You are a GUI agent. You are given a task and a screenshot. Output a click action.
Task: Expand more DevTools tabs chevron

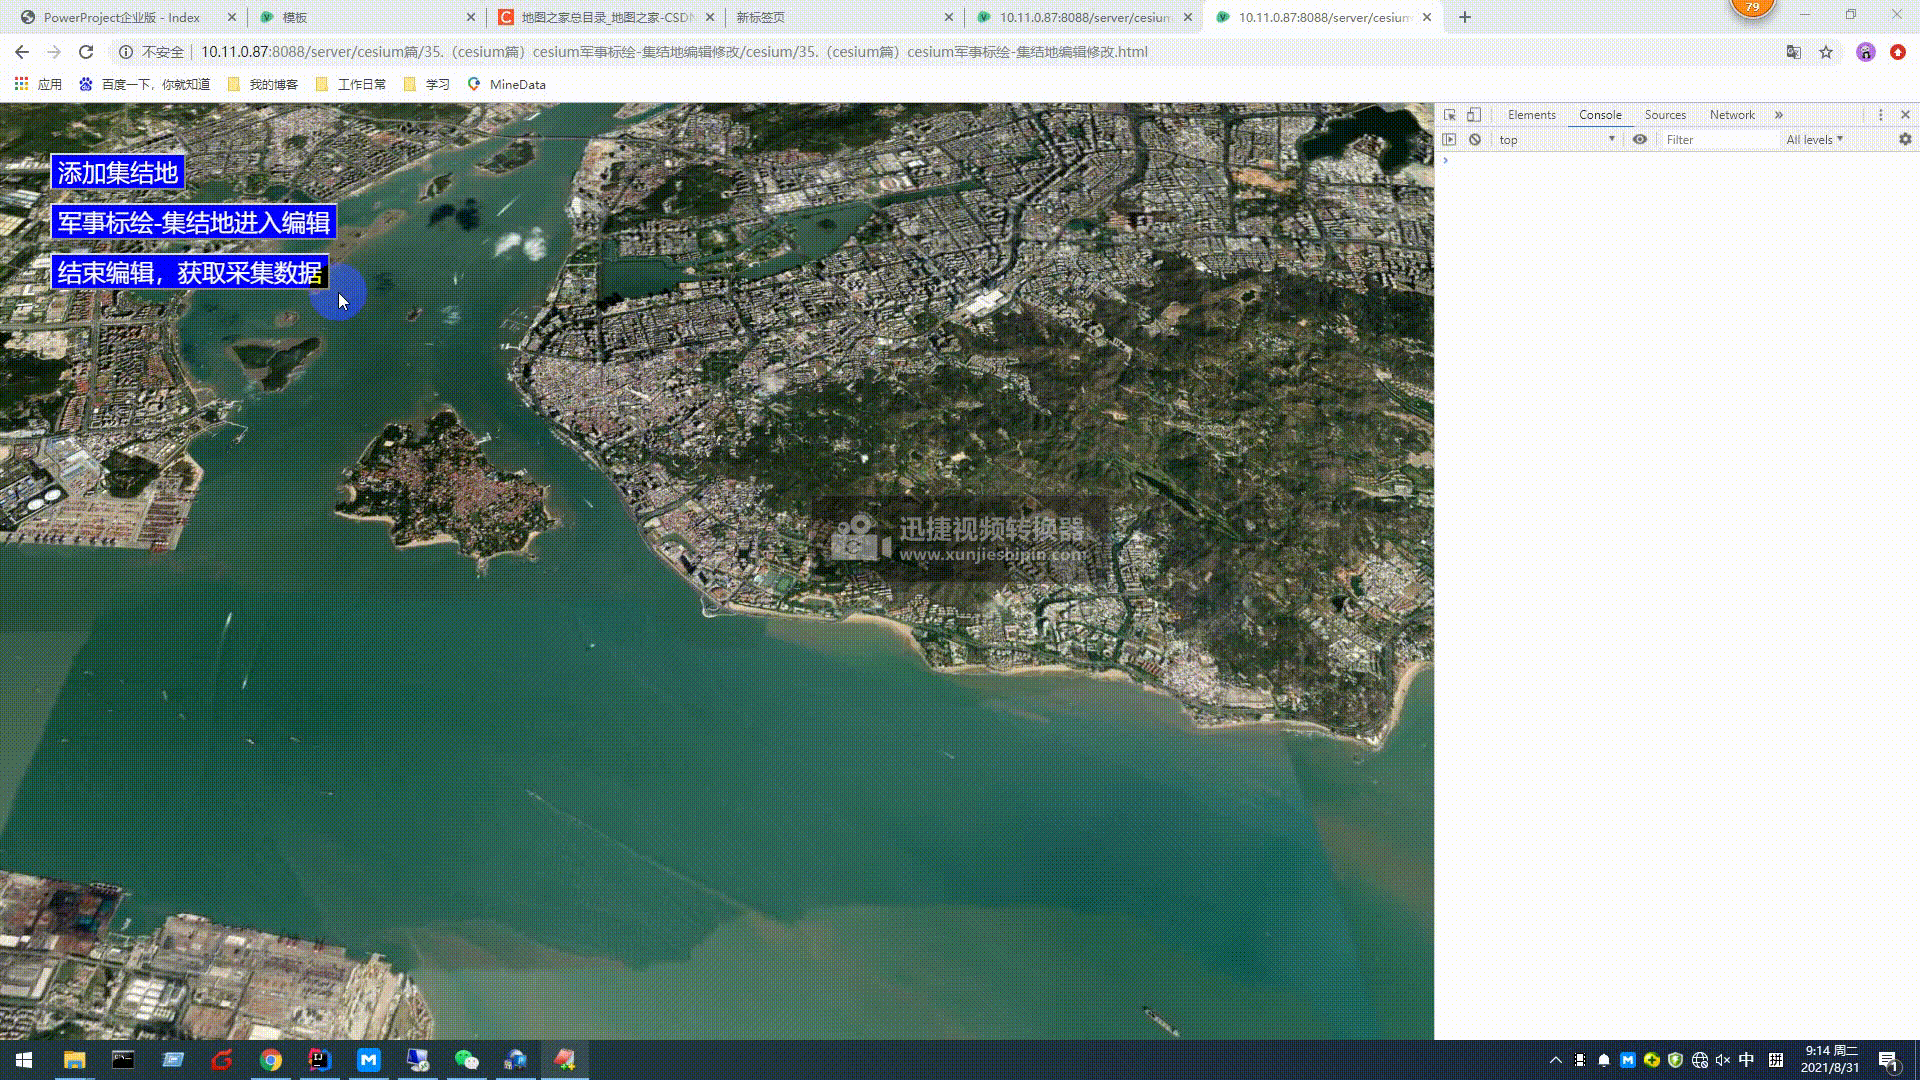click(1778, 115)
